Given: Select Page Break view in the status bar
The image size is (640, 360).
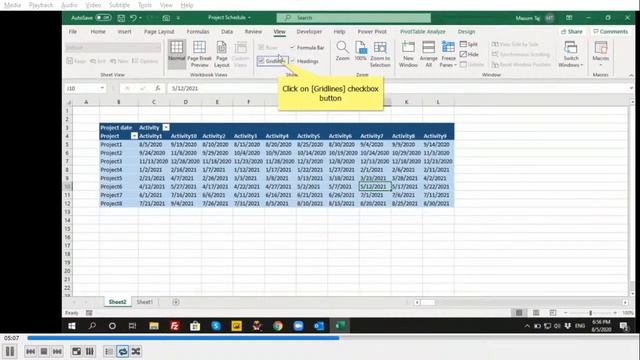Looking at the screenshot, I should pyautogui.click(x=553, y=313).
